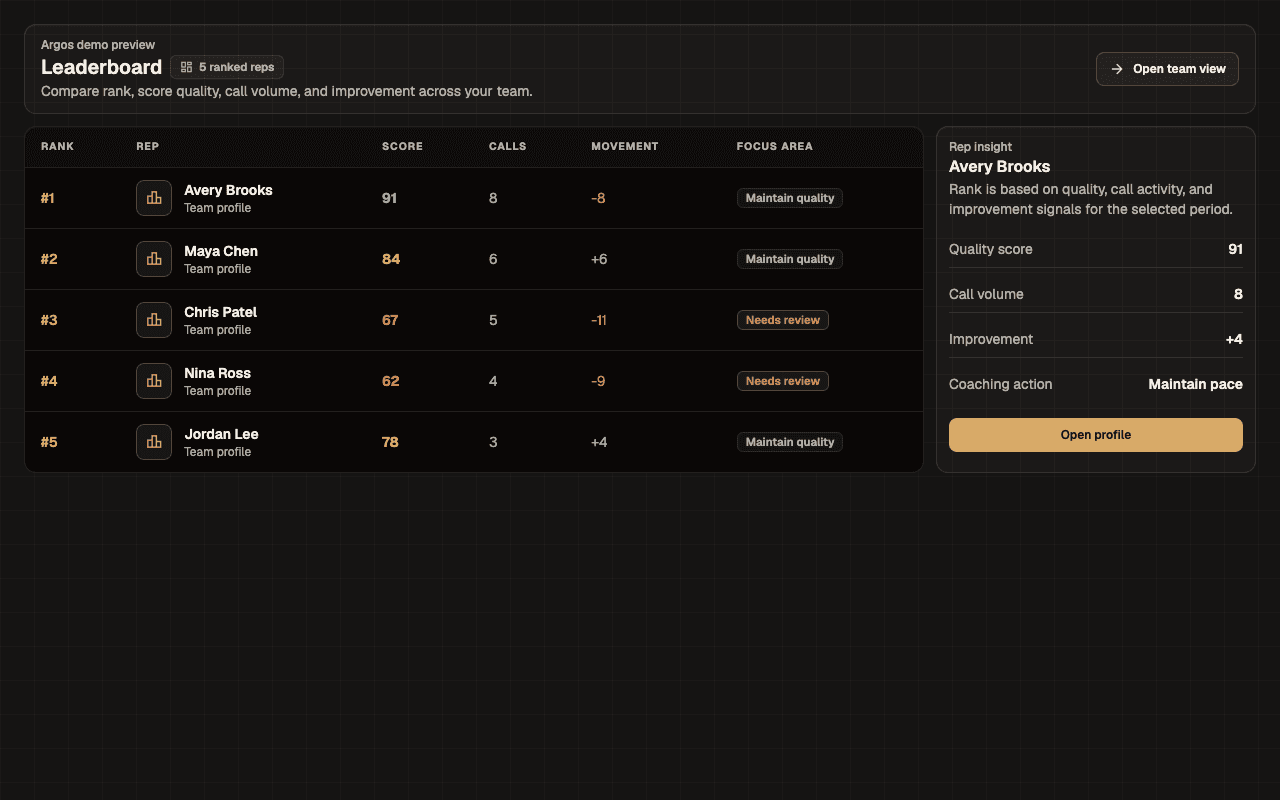
Task: Open team view button
Action: 1167,69
